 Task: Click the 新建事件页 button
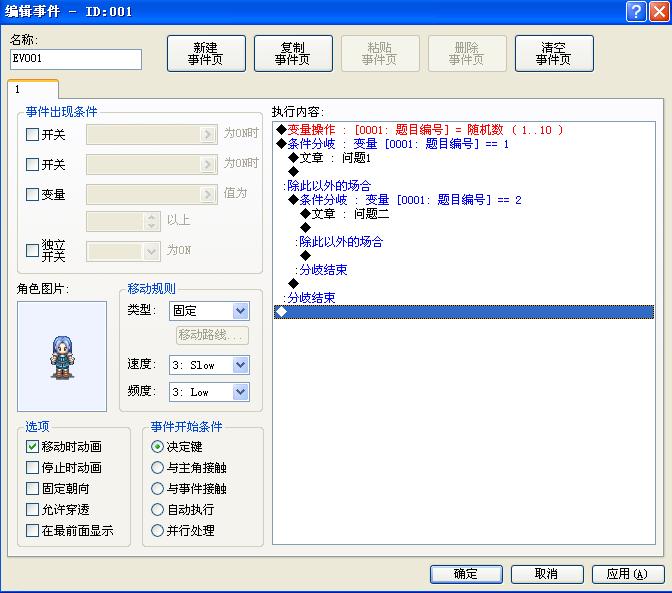click(x=206, y=54)
